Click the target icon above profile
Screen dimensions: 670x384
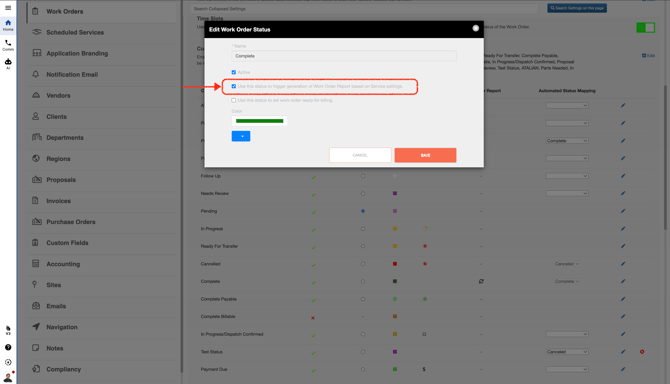(x=8, y=362)
